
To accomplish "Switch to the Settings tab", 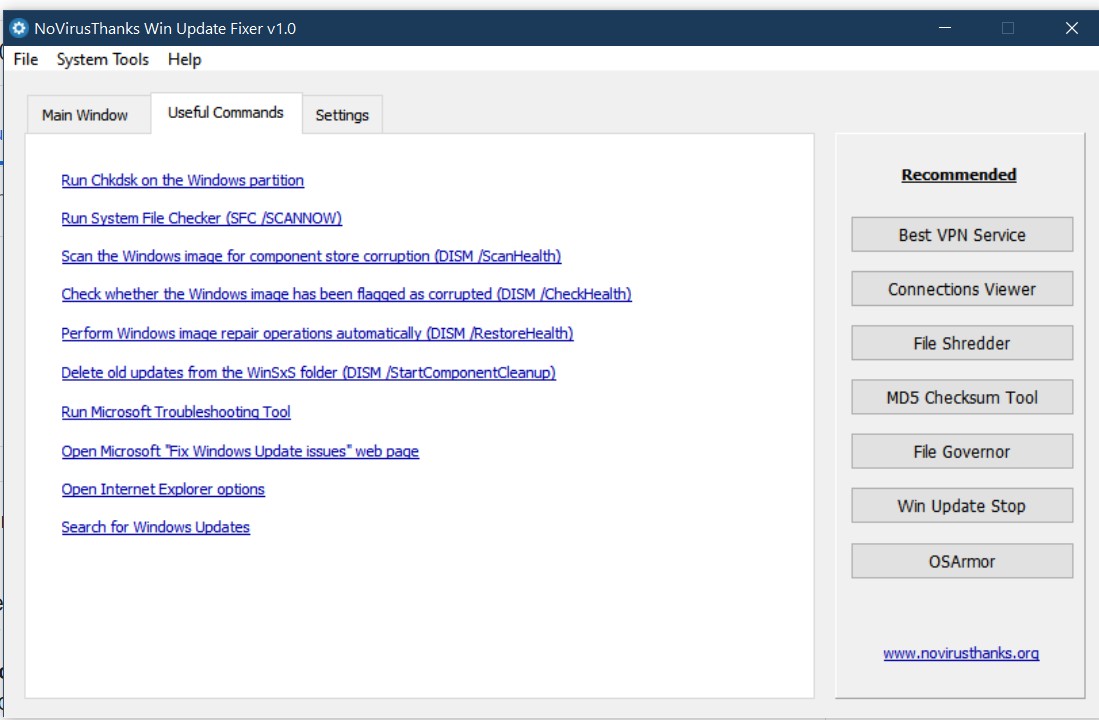I will [x=342, y=115].
